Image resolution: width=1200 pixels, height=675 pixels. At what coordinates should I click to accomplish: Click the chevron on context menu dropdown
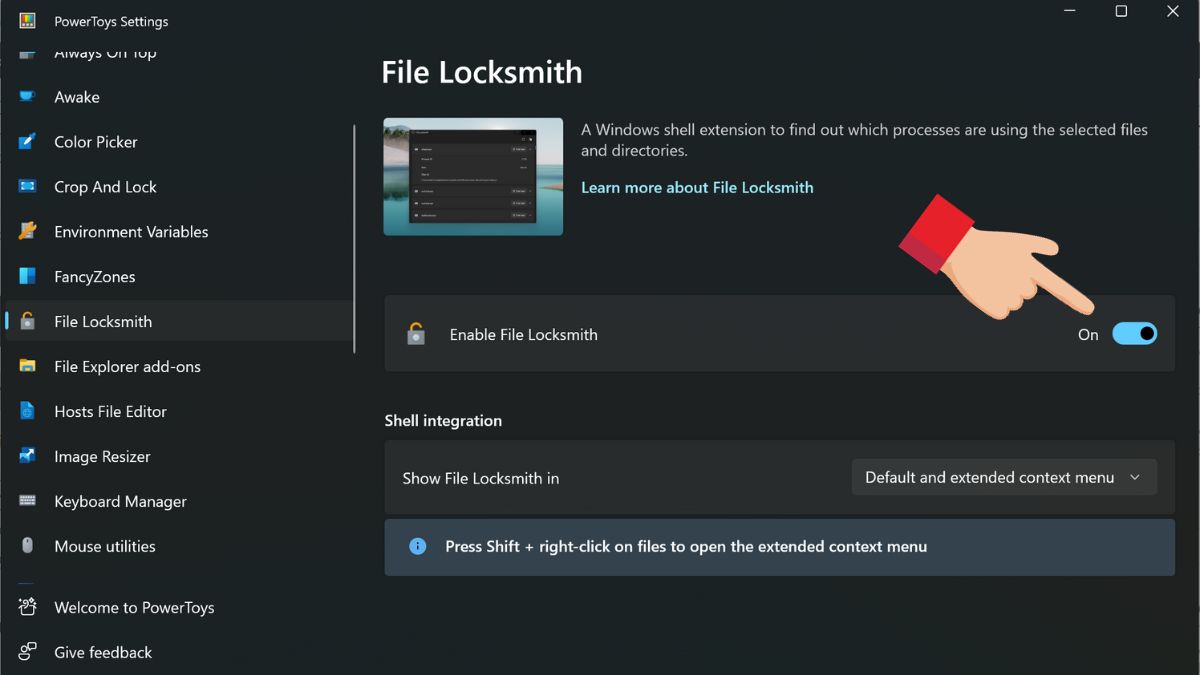tap(1135, 478)
